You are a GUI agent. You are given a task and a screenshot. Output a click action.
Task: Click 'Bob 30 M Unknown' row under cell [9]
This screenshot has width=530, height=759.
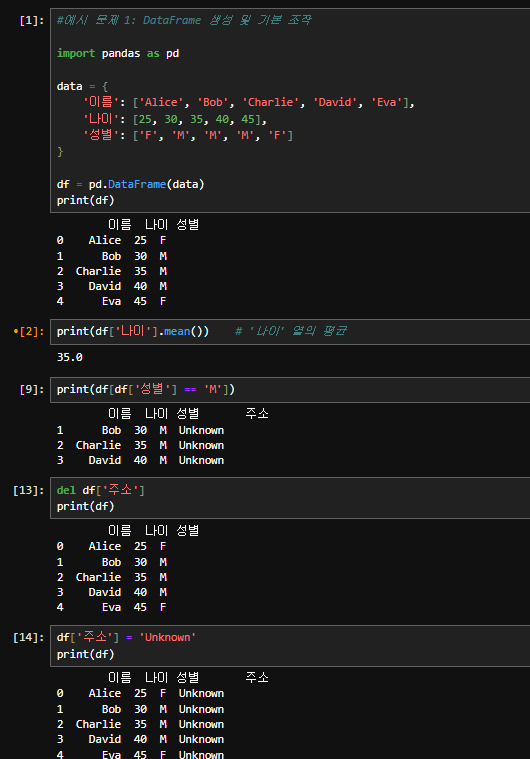(140, 430)
